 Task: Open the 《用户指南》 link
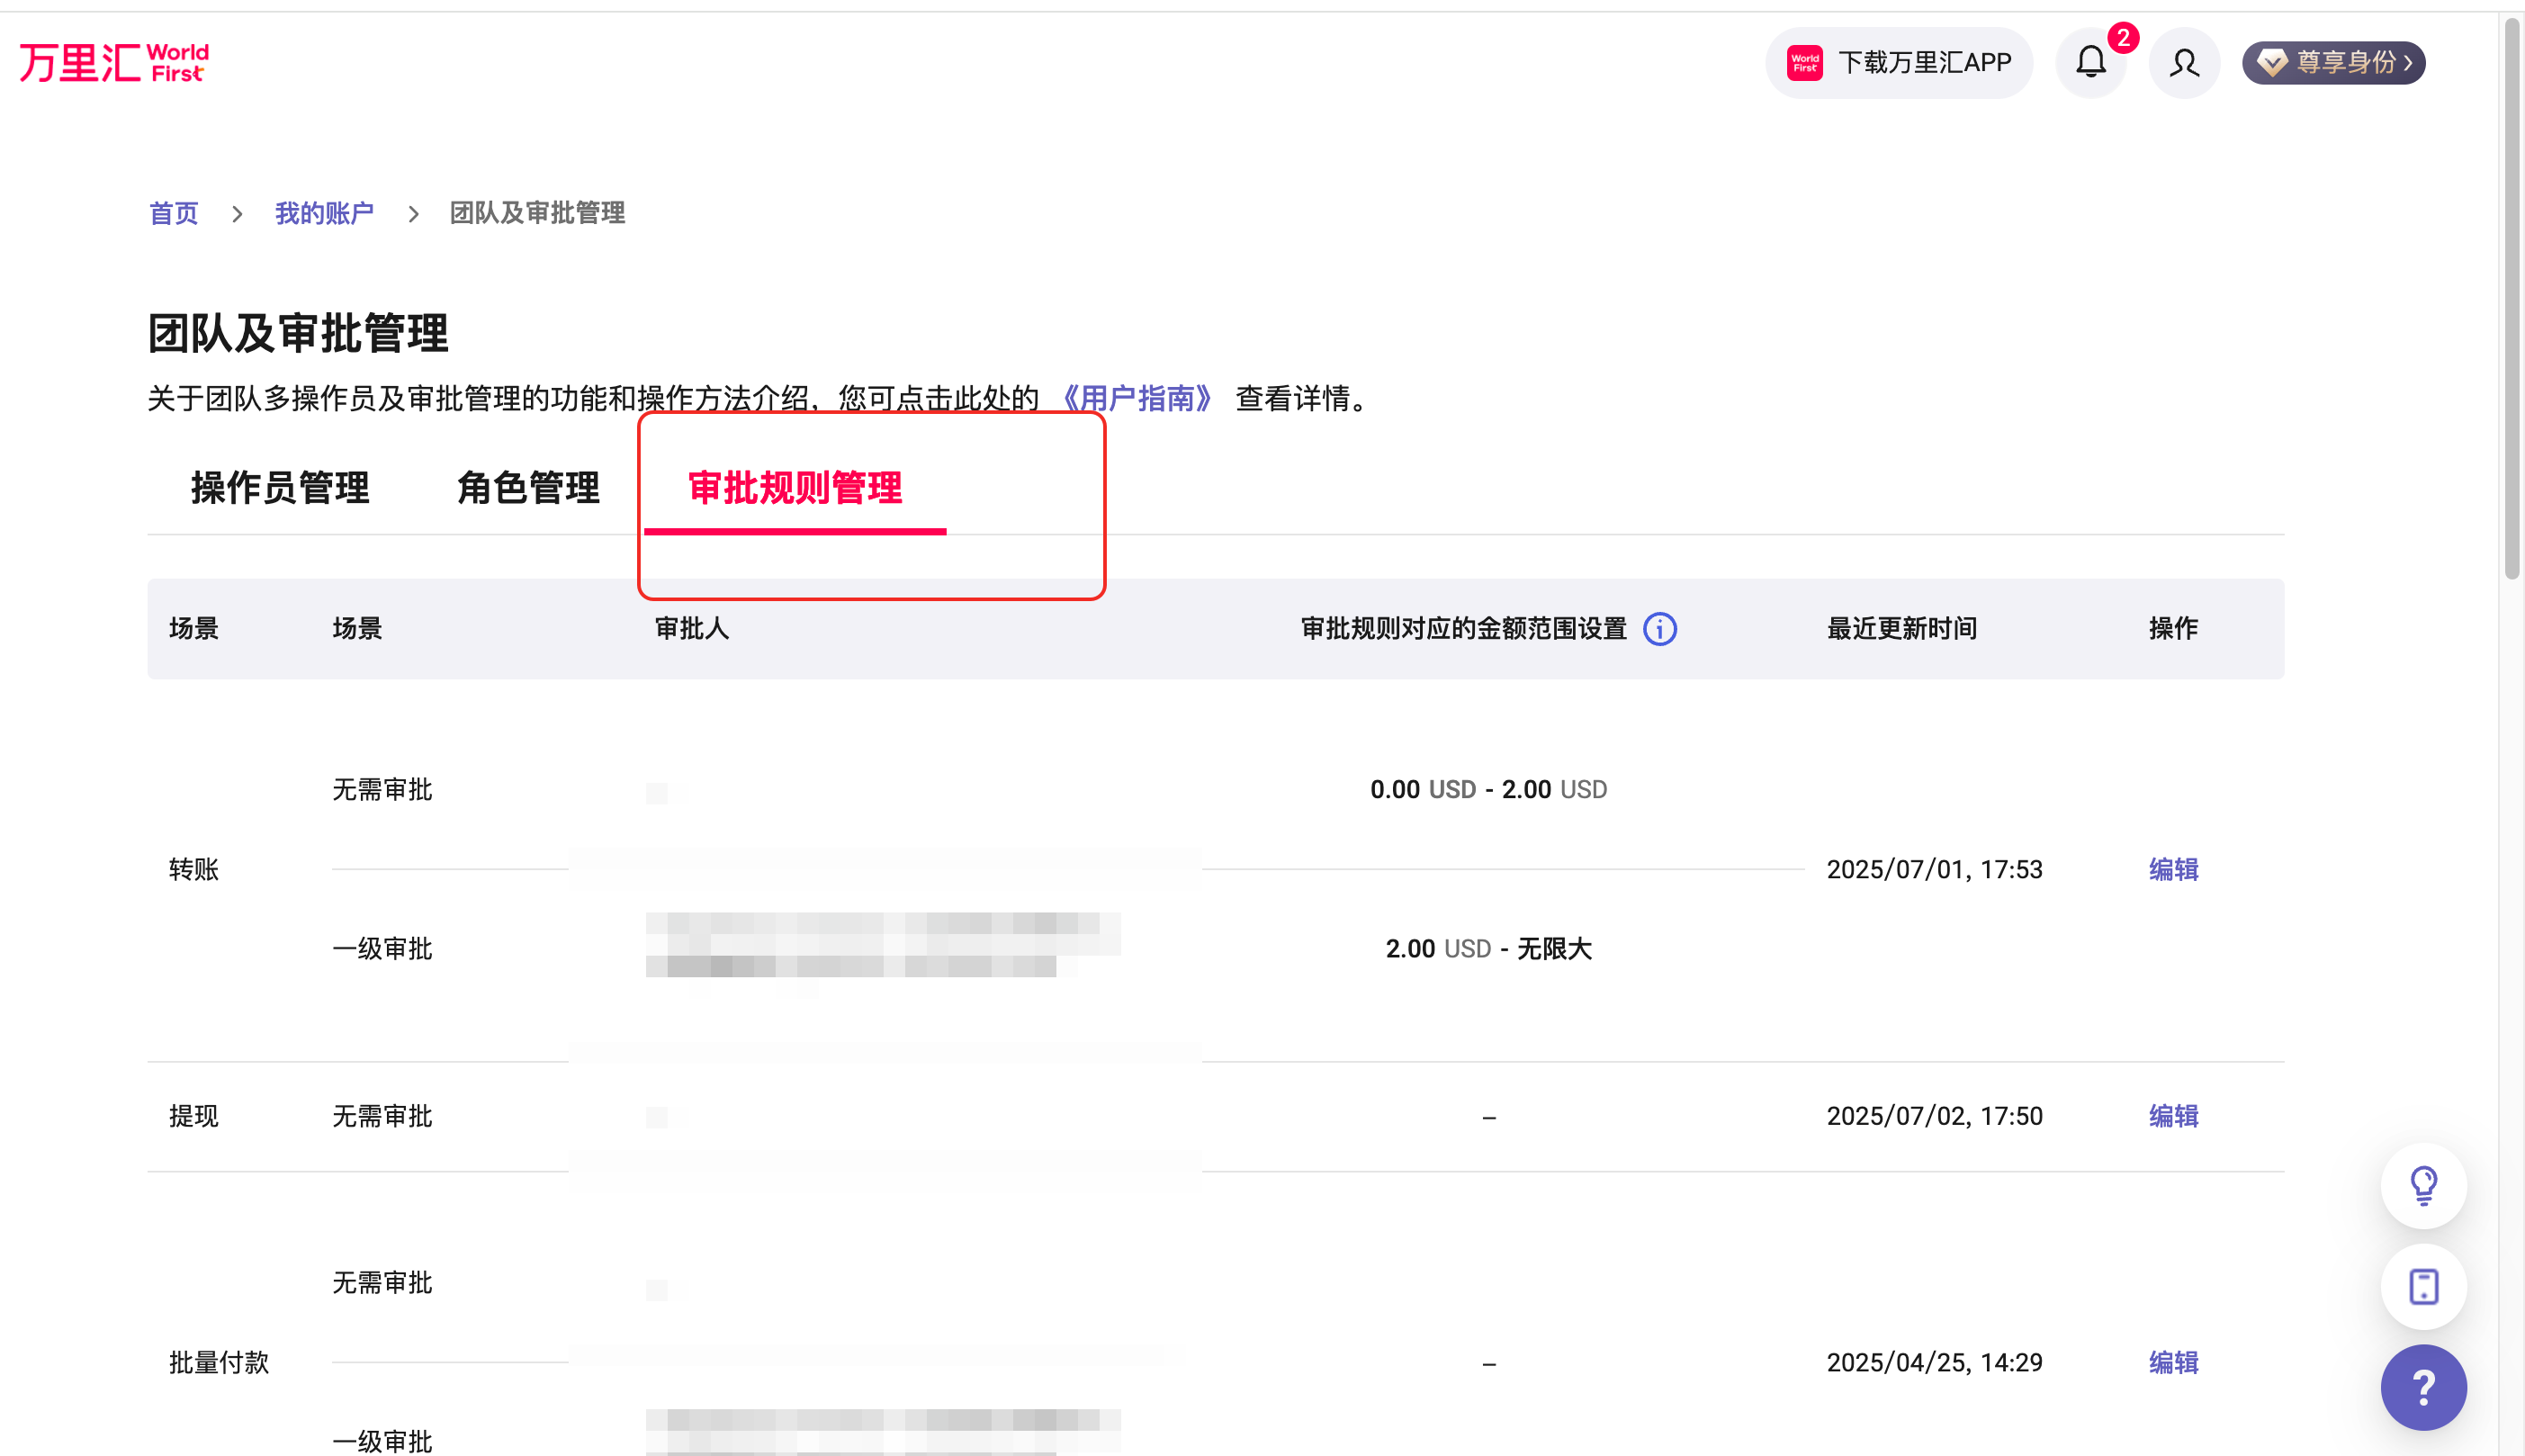coord(1137,398)
